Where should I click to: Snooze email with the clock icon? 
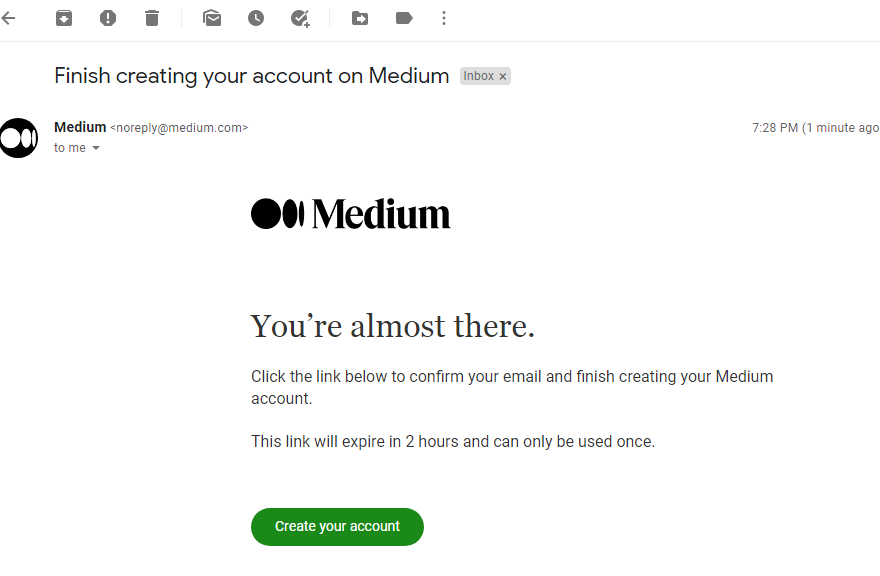pos(256,19)
